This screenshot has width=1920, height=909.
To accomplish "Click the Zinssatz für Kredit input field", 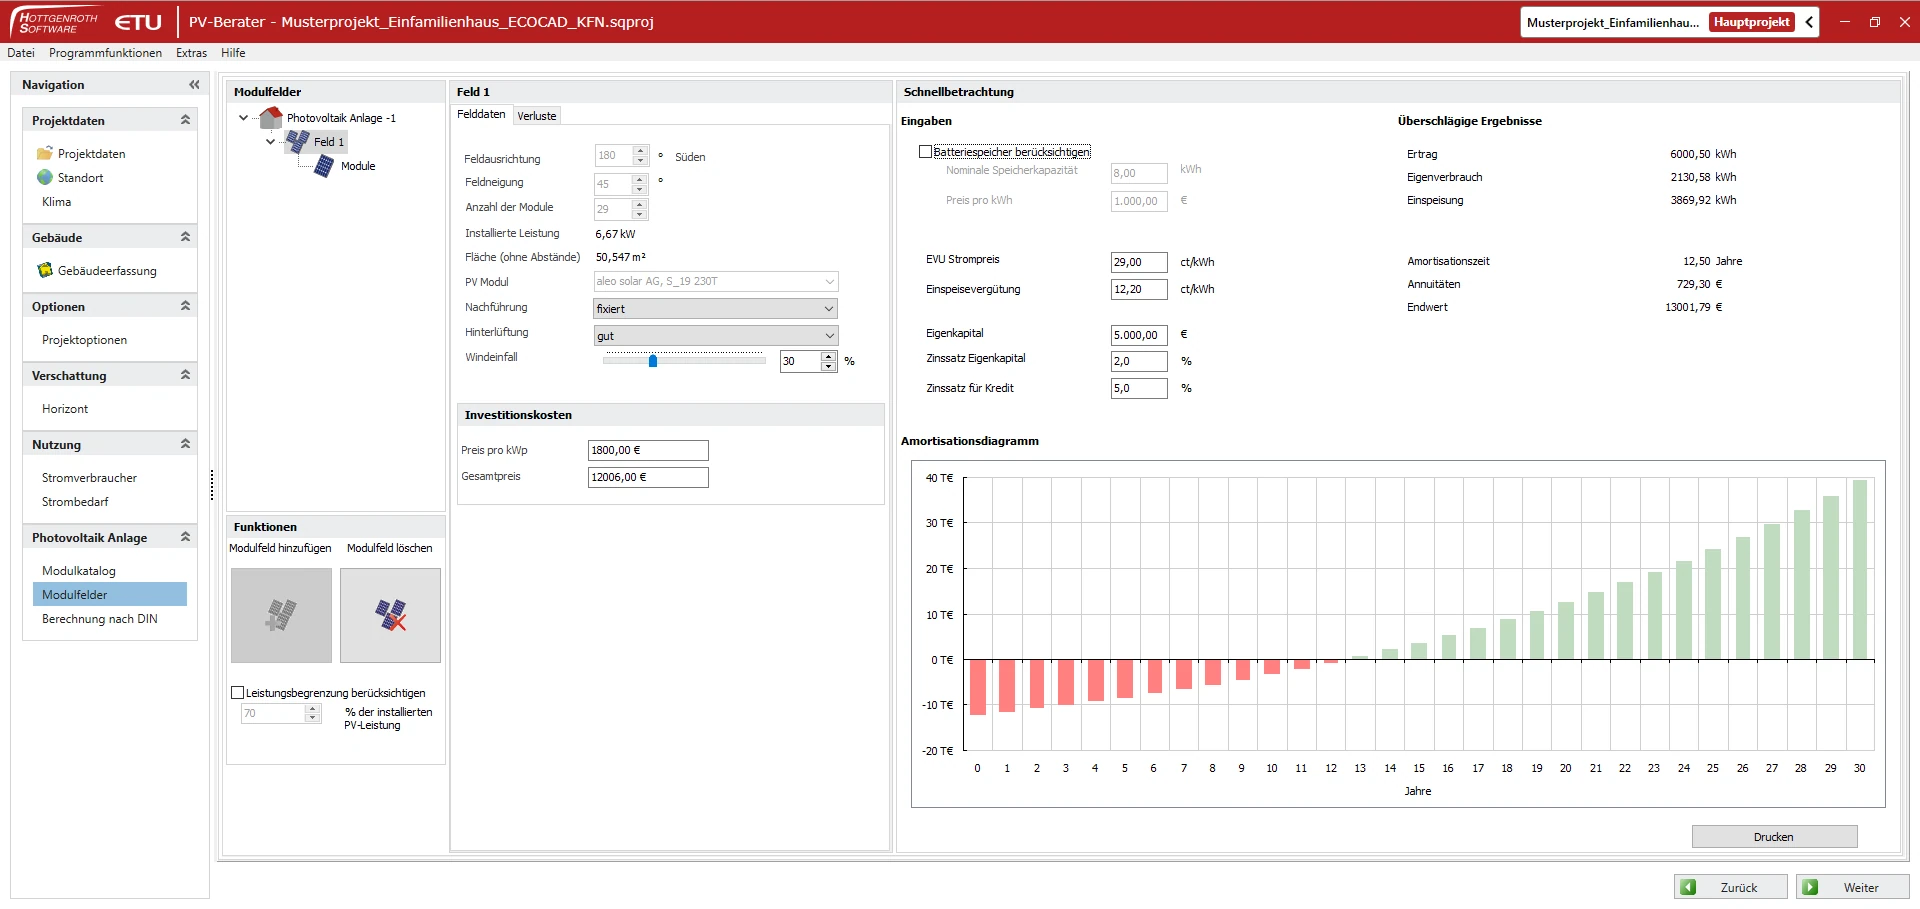I will click(x=1139, y=388).
